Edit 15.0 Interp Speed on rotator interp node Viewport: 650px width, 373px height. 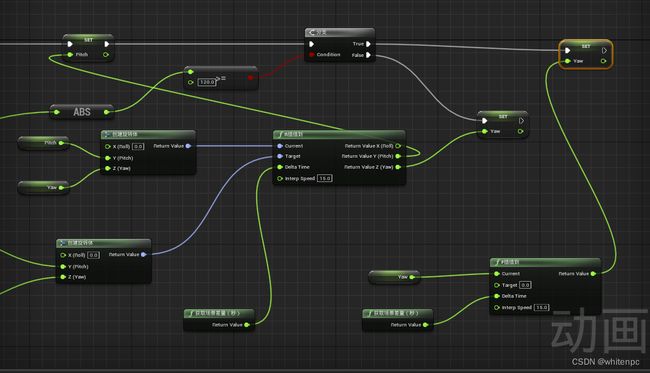coord(325,178)
